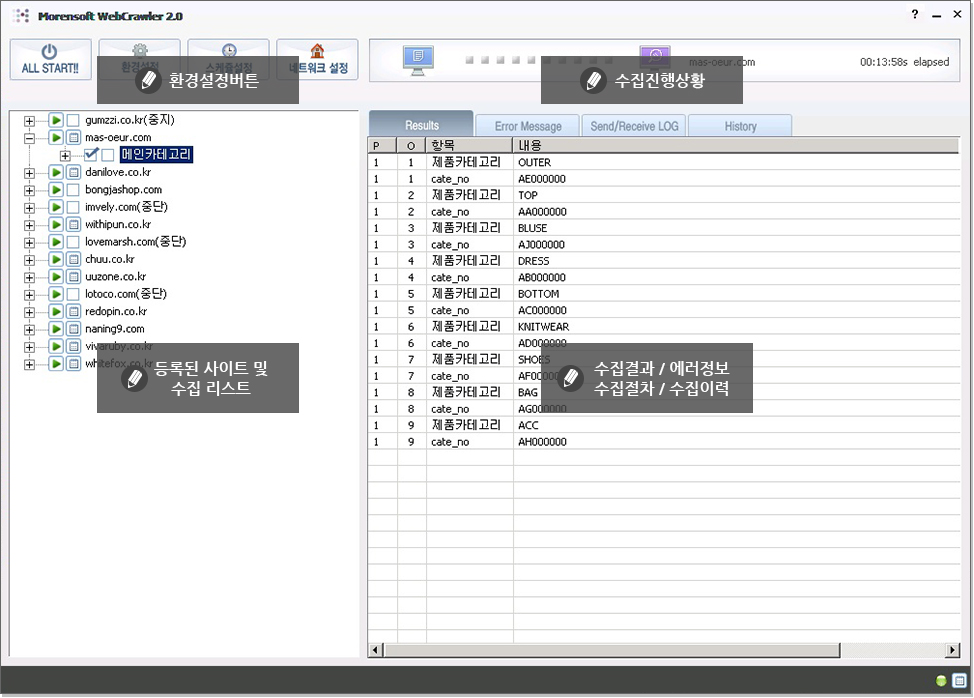Screen dimensions: 974x698
Task: Open the Error Message tab
Action: coord(527,126)
